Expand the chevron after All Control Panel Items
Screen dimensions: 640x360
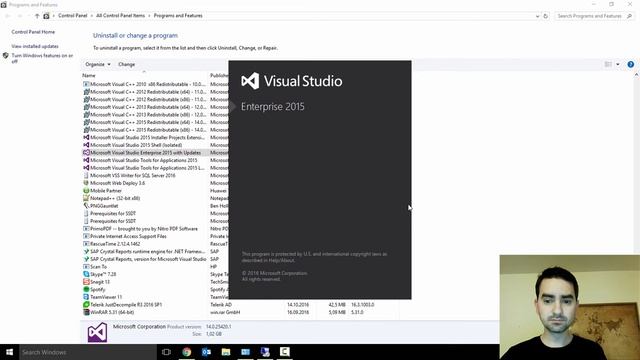[149, 16]
